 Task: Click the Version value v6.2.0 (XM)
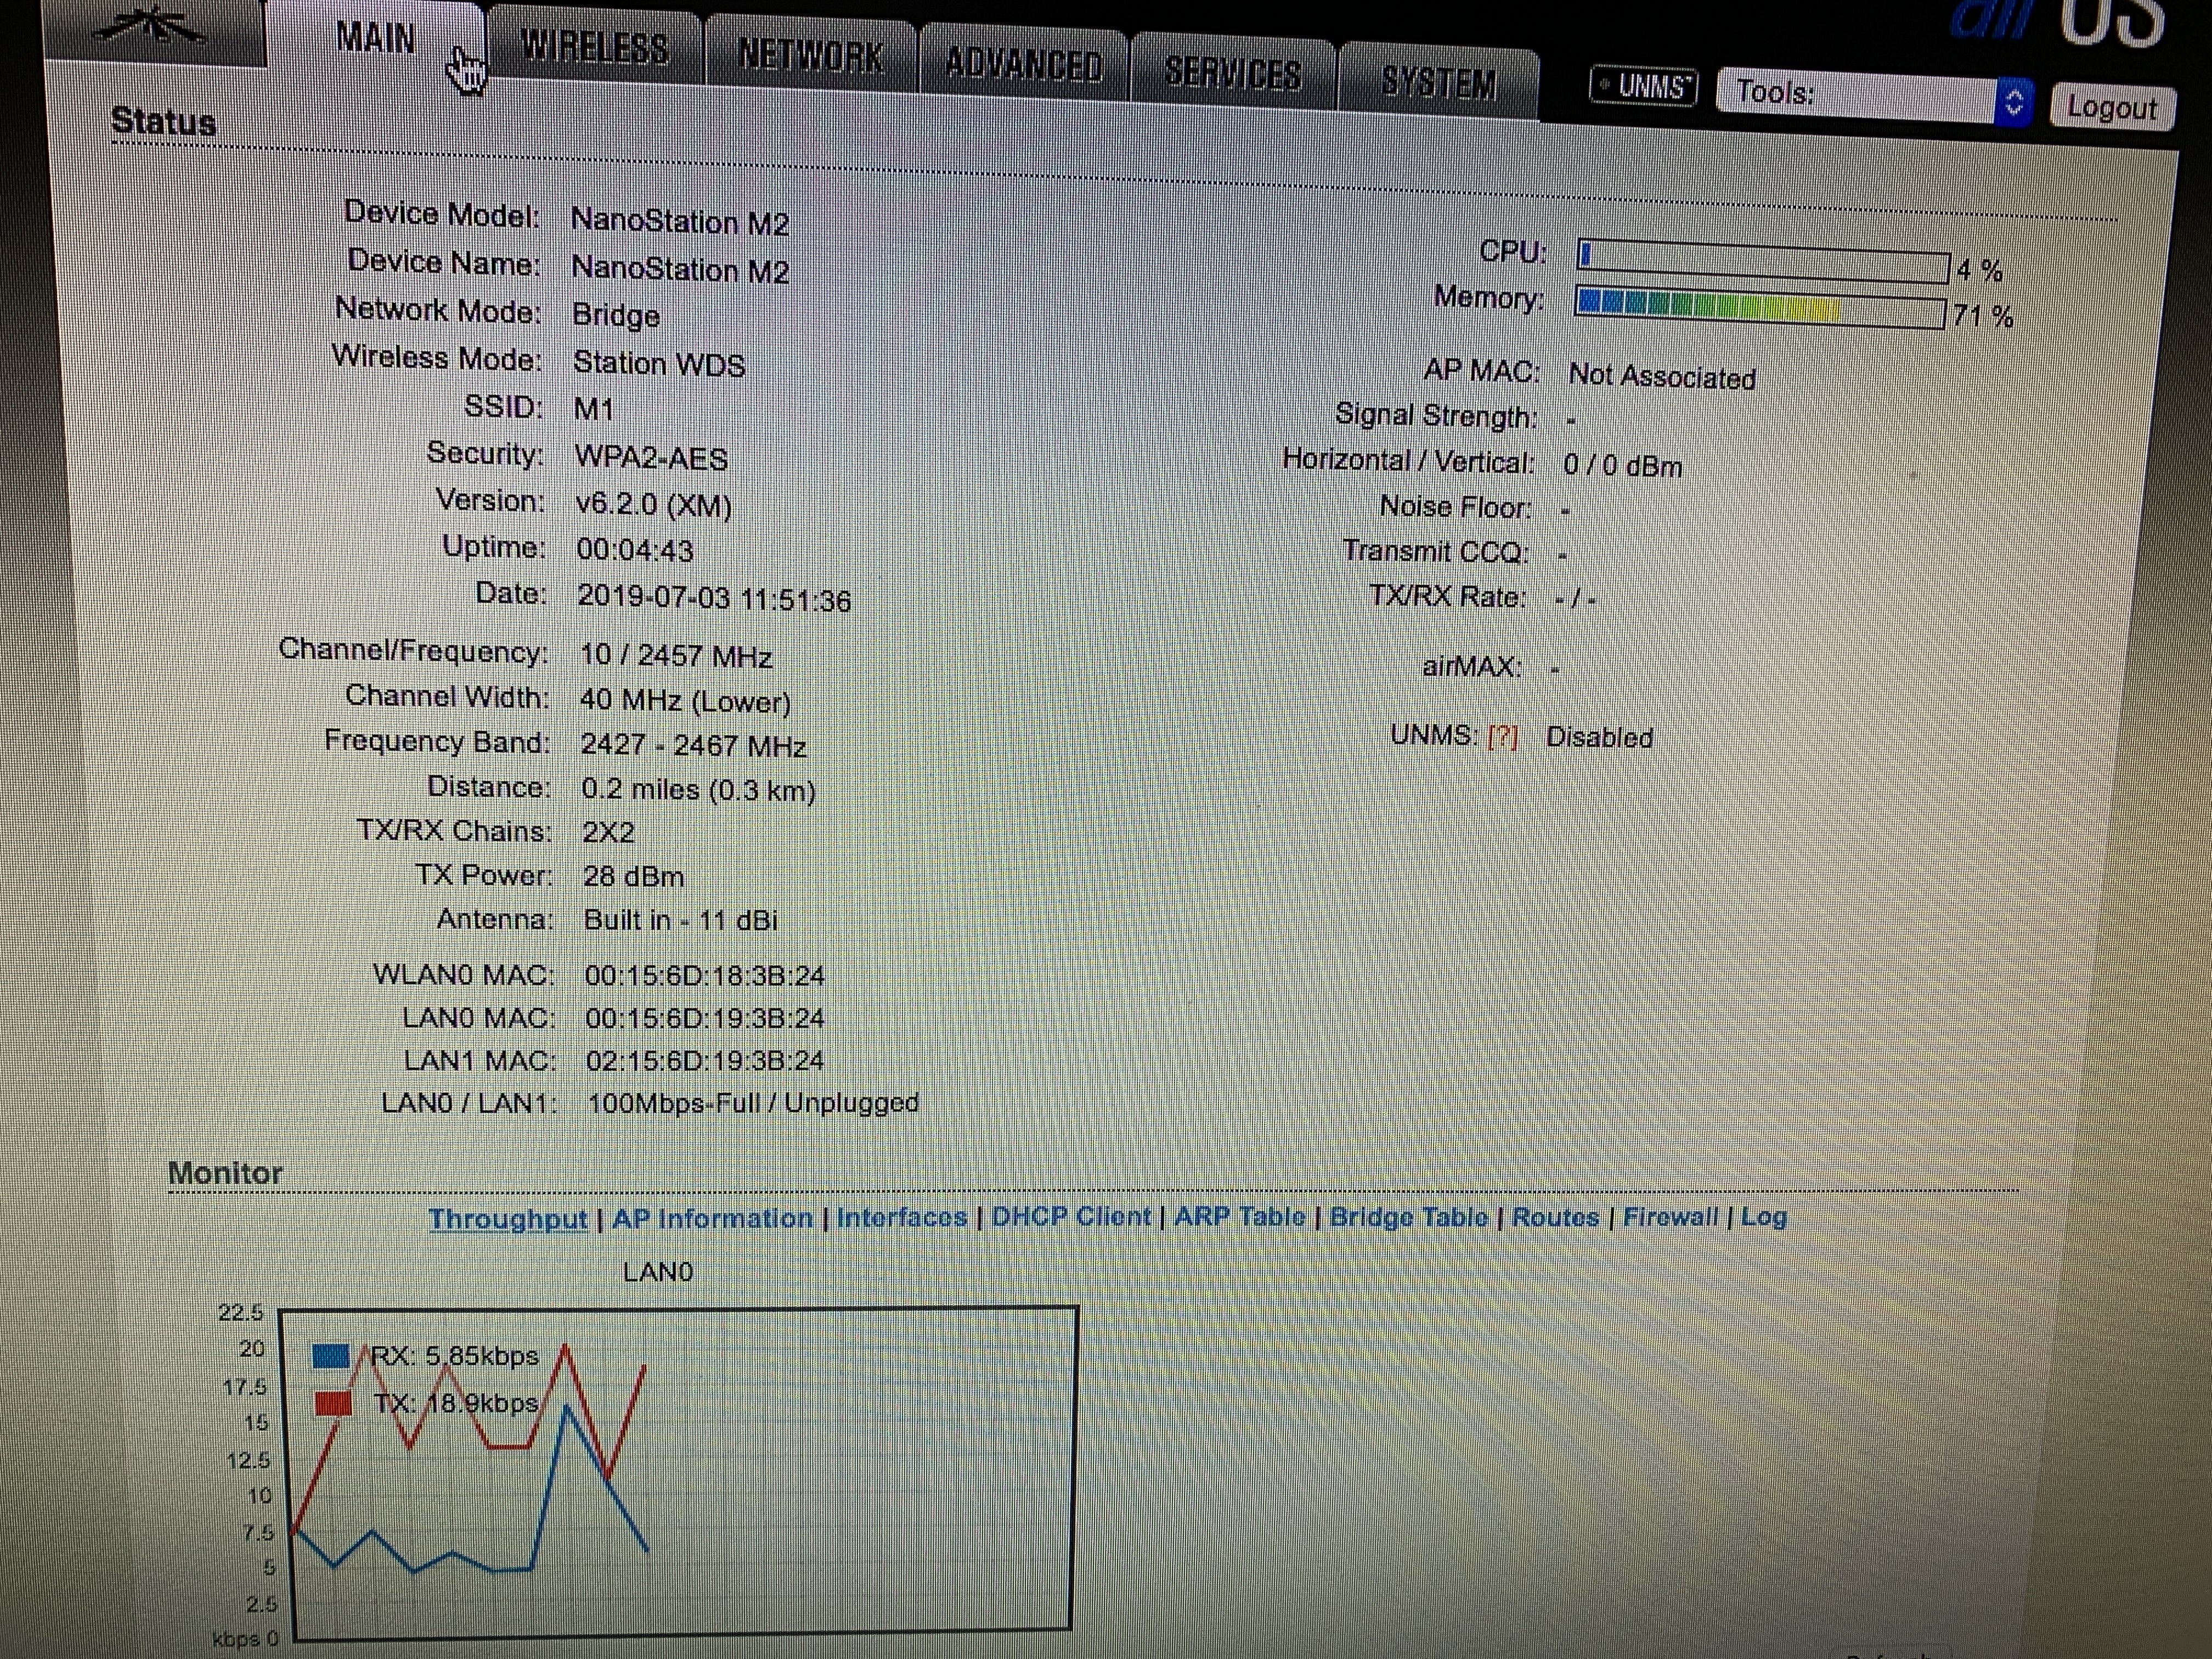(654, 505)
